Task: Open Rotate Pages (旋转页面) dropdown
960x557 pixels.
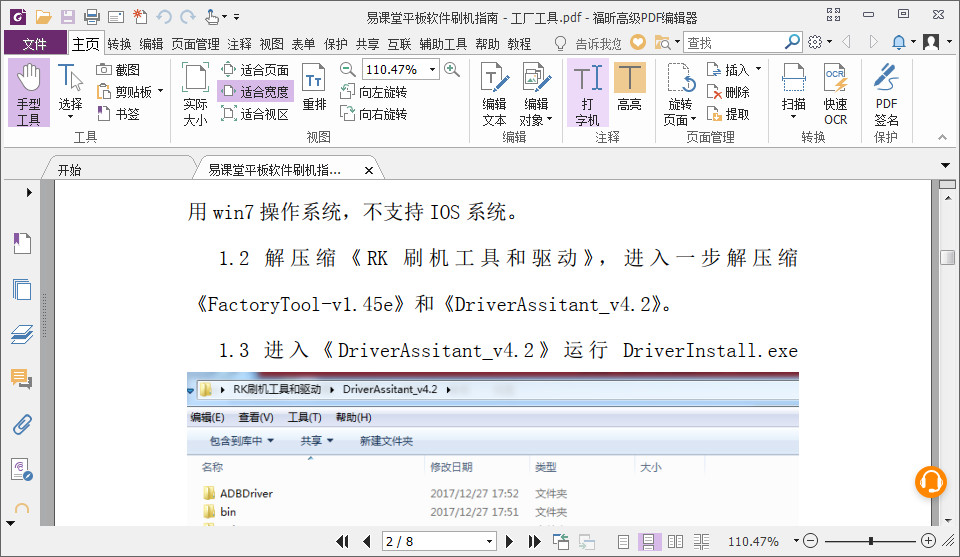Action: click(680, 93)
